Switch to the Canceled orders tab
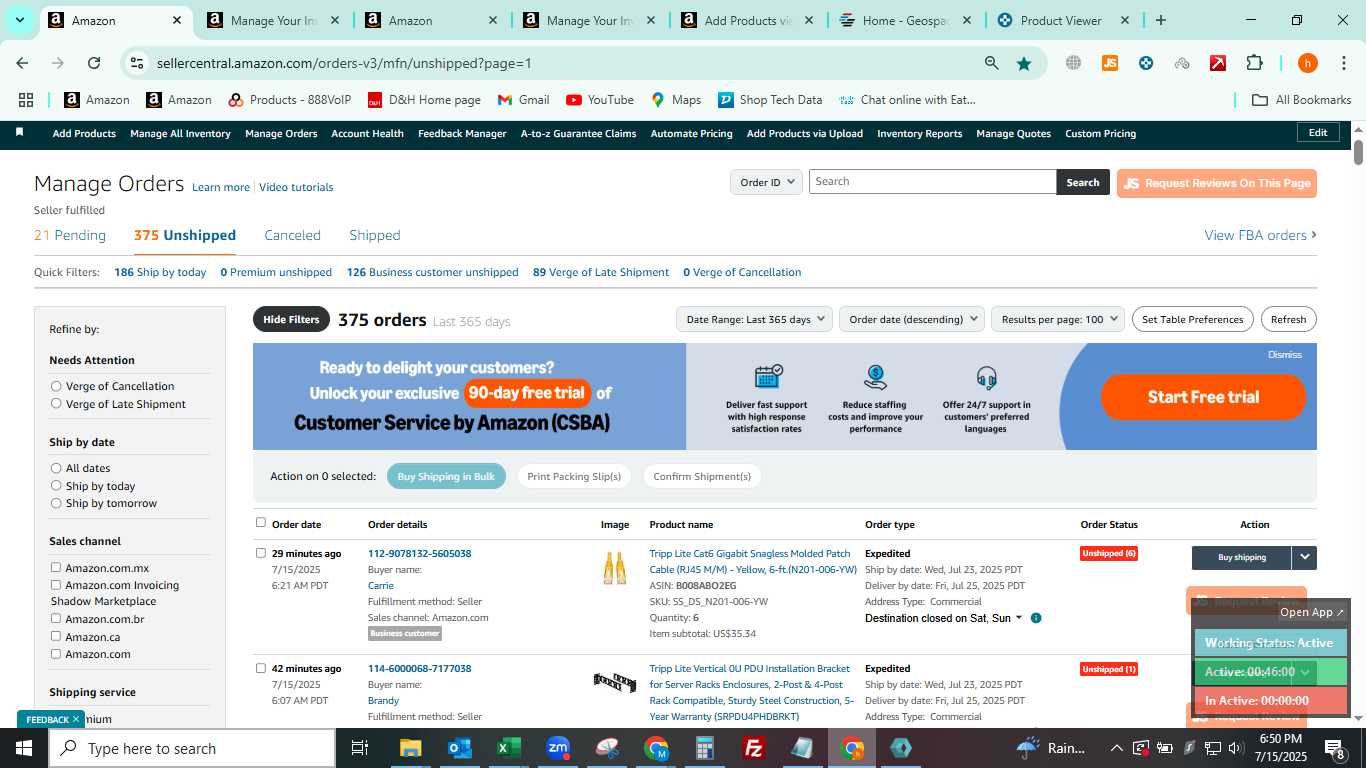This screenshot has height=768, width=1366. [x=292, y=235]
